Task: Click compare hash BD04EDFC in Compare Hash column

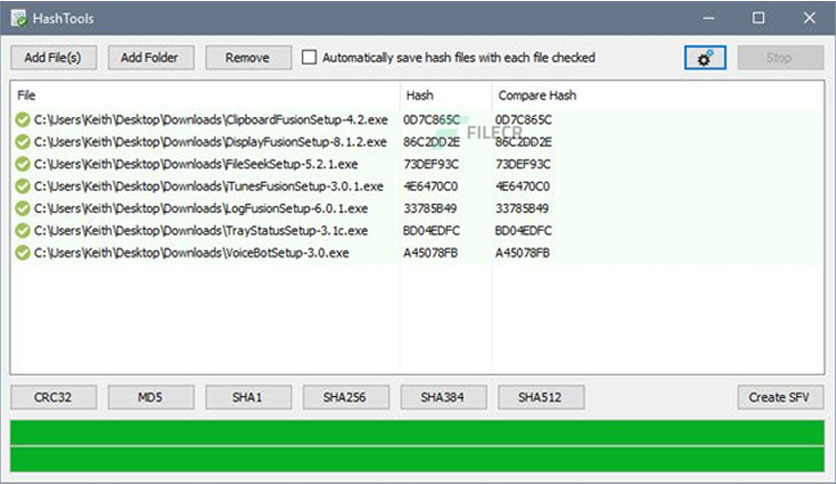Action: coord(524,231)
